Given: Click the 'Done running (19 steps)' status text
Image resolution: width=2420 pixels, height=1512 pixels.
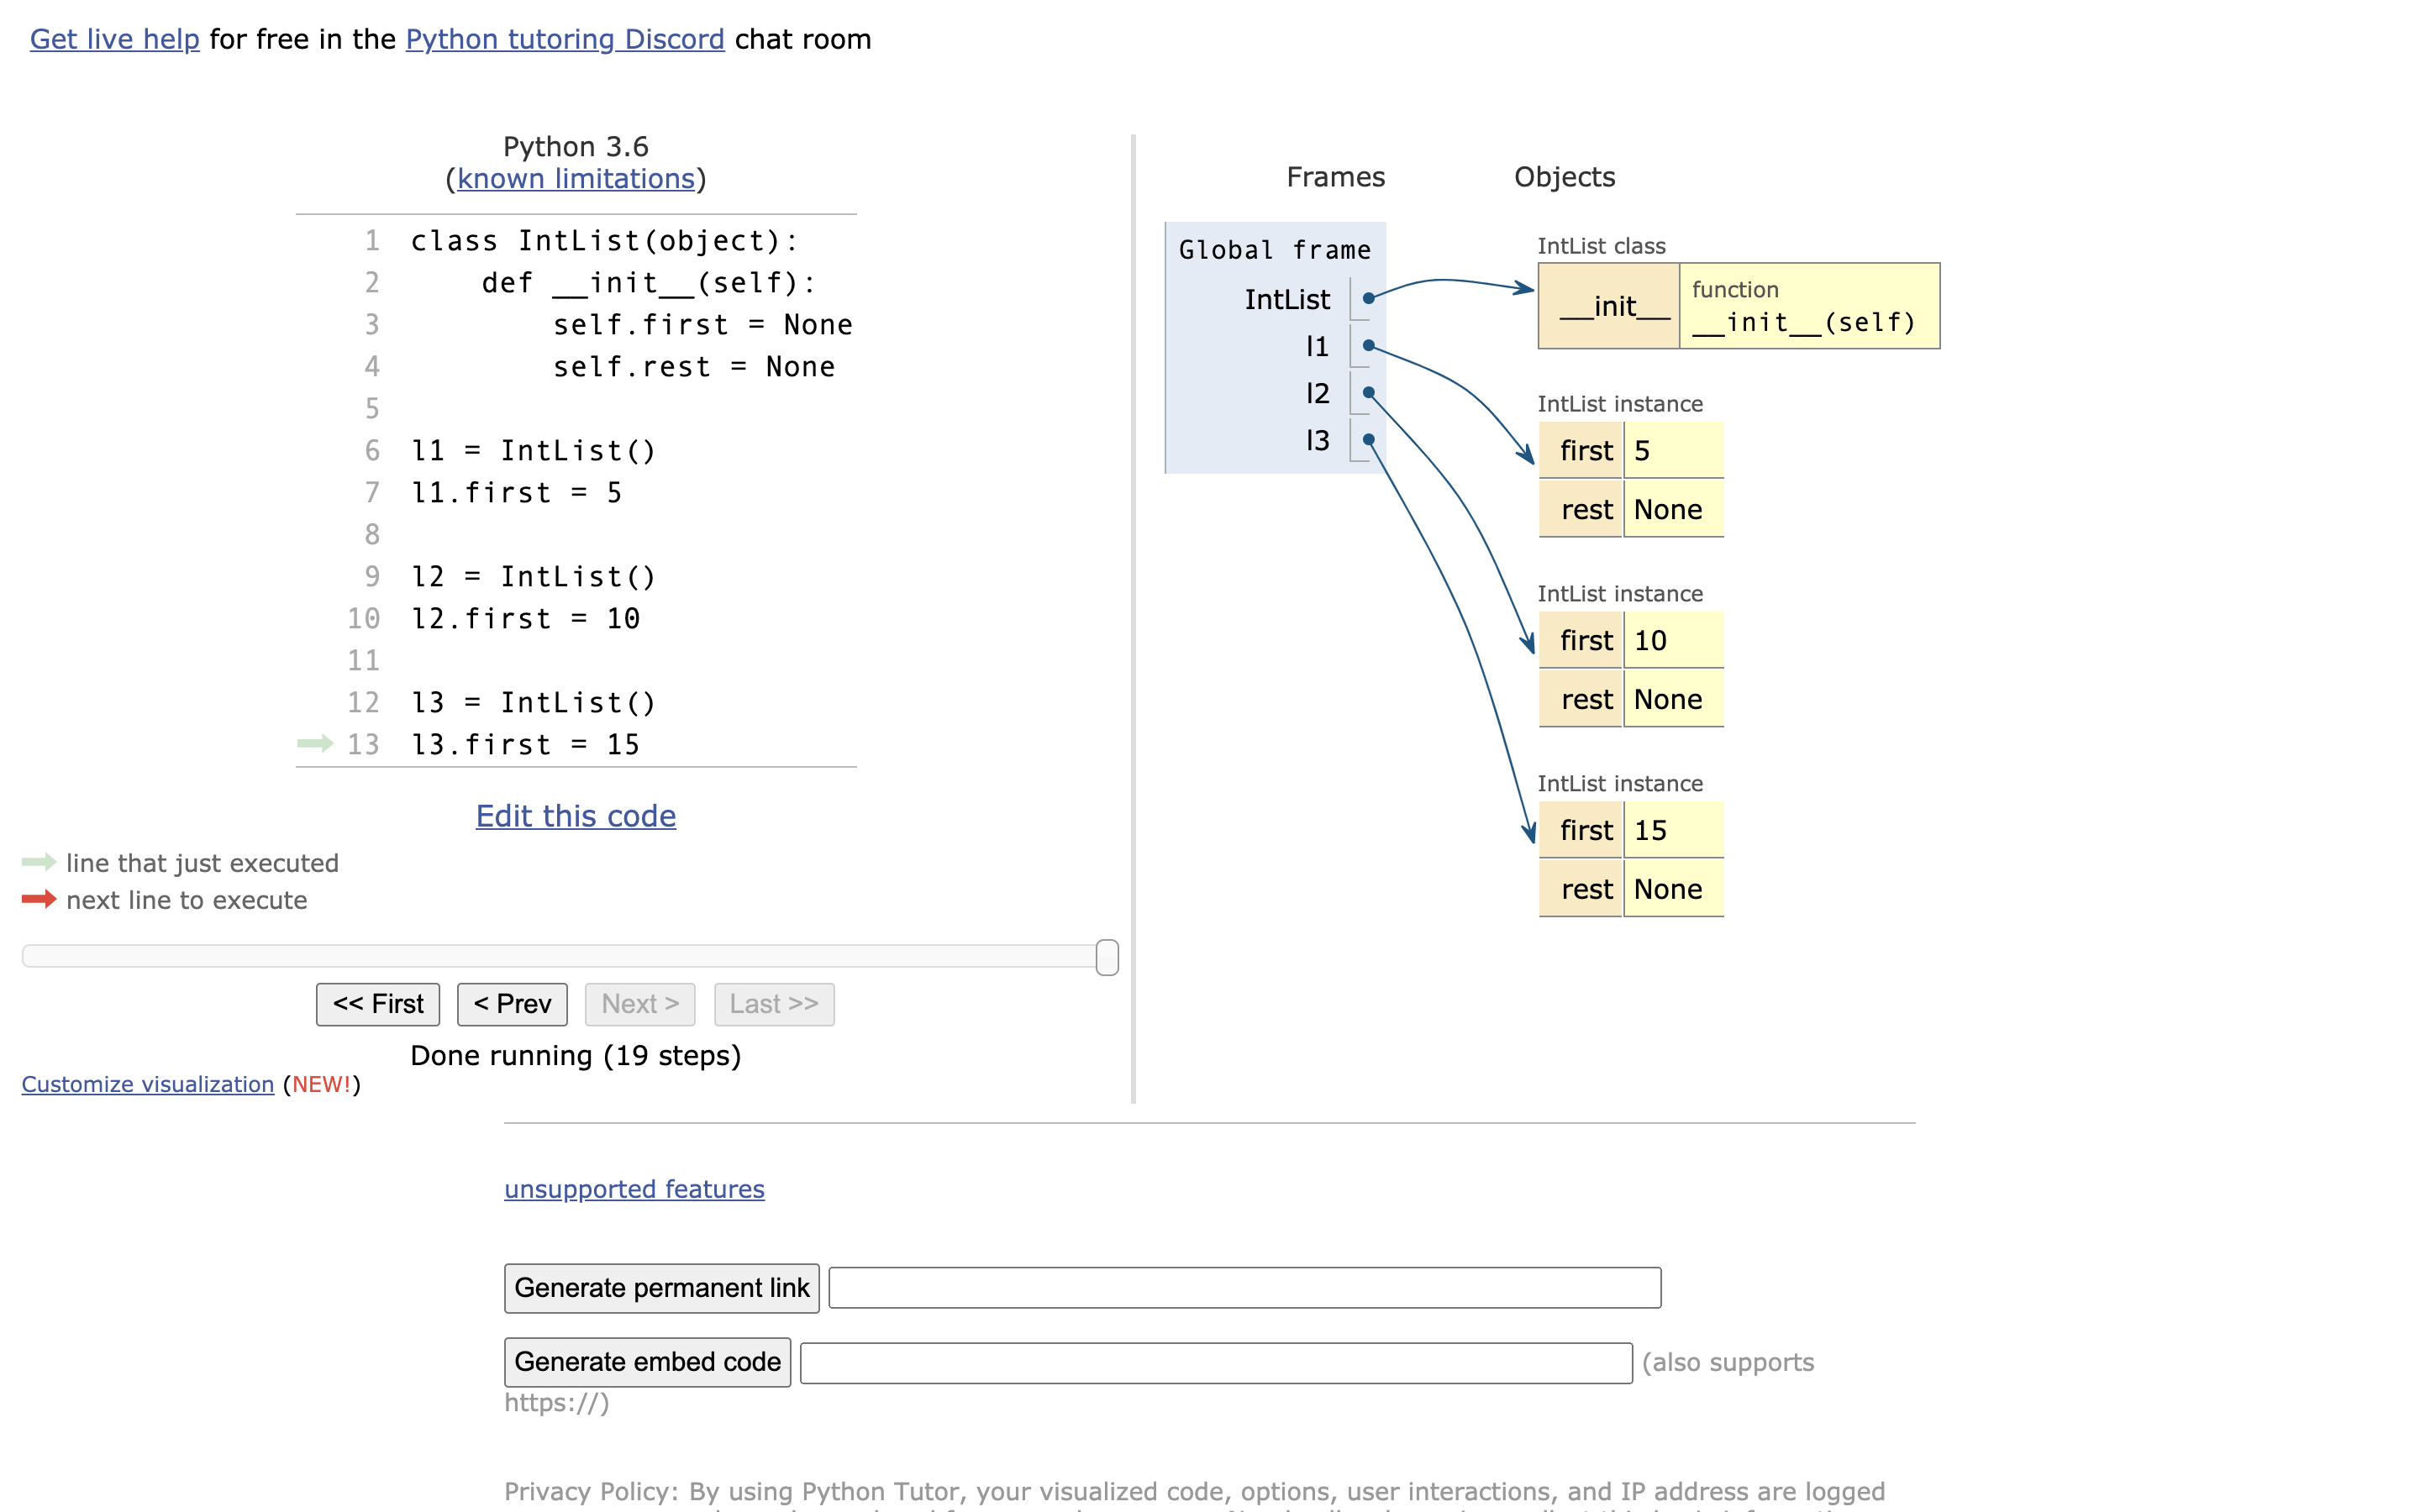Looking at the screenshot, I should click(x=576, y=1056).
